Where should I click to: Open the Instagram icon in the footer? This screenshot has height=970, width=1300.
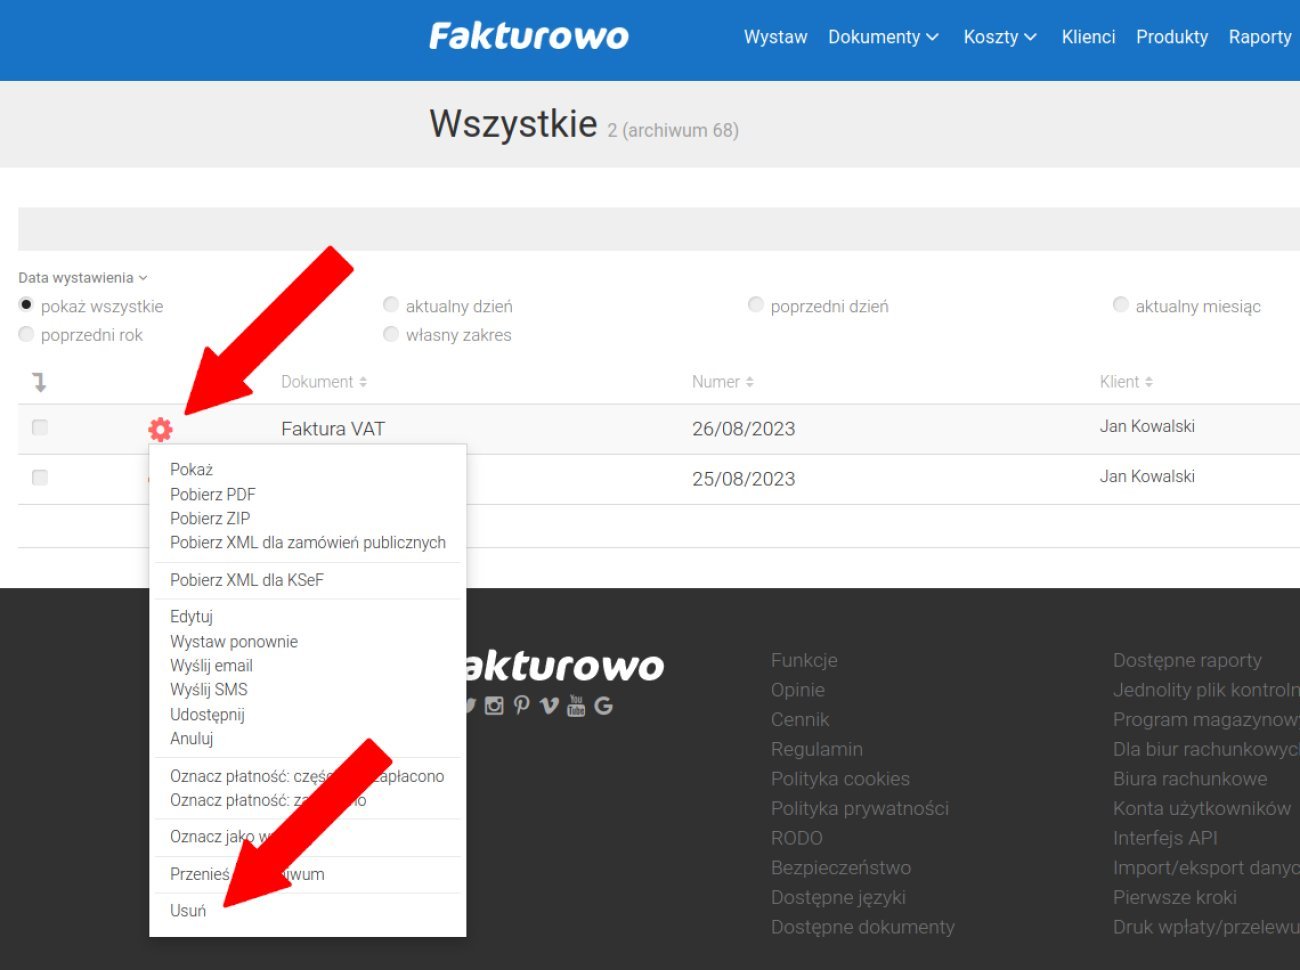click(x=494, y=706)
